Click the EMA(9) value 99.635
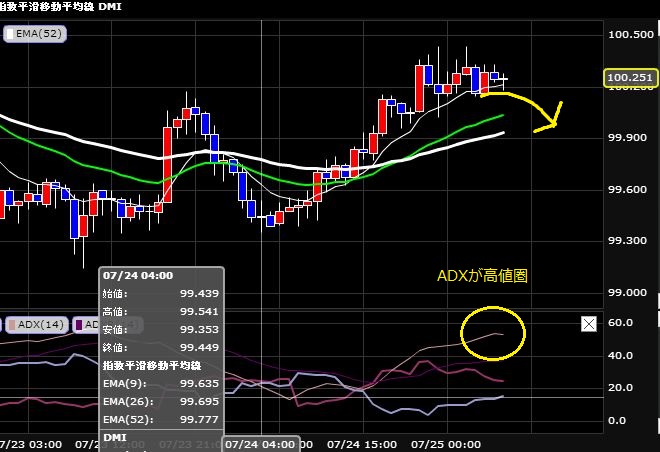Screen dimensions: 660x452 [200, 384]
